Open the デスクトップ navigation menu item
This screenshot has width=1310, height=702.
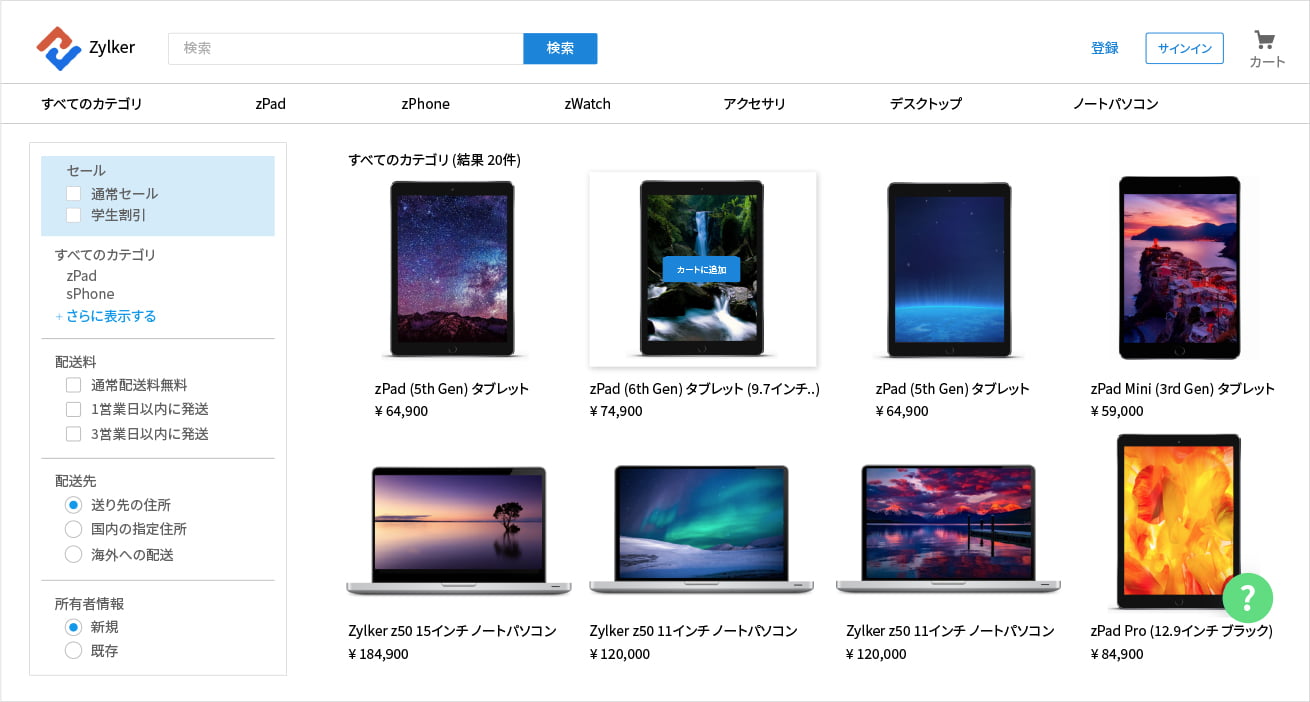coord(926,104)
